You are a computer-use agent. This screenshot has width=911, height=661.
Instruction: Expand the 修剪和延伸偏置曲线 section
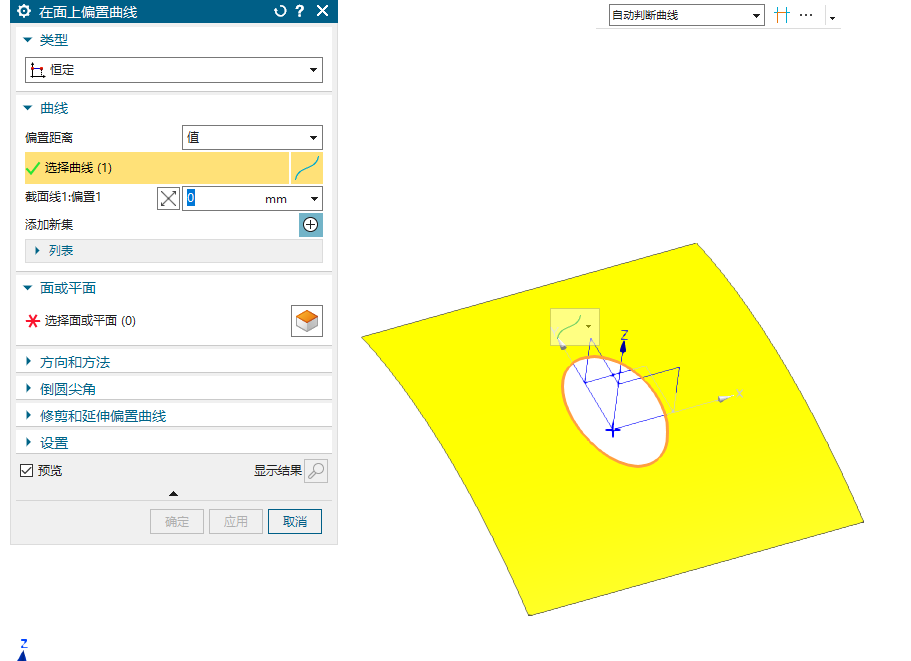[28, 416]
